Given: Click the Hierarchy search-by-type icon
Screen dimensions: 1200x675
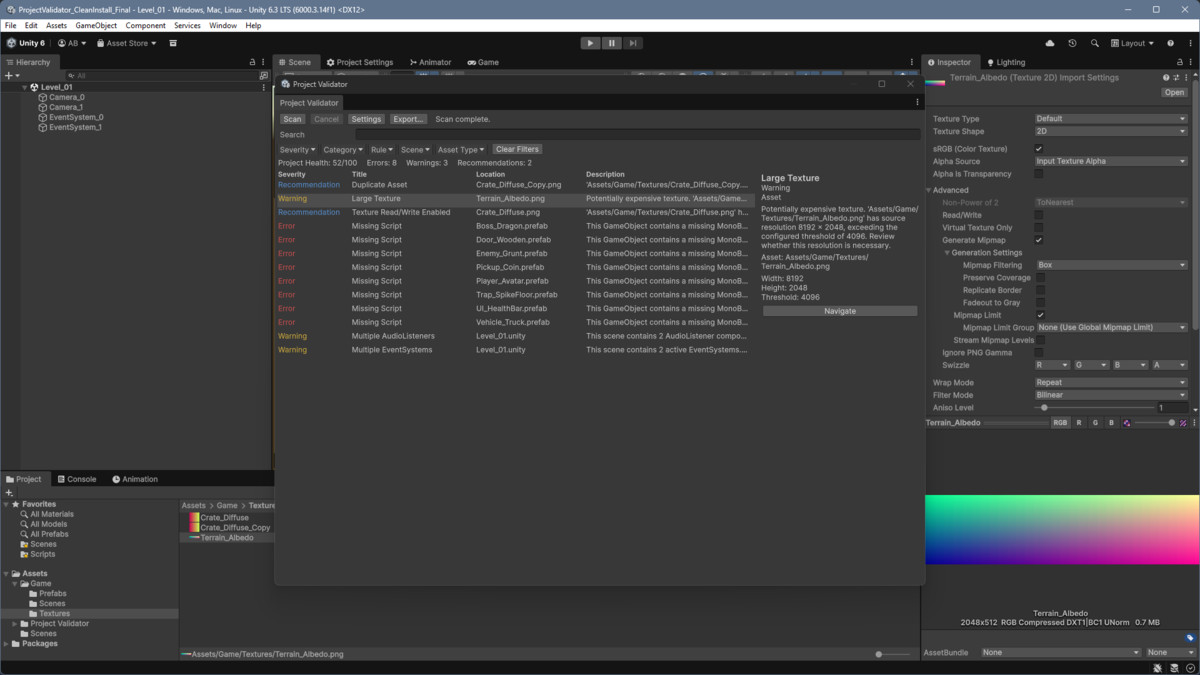Looking at the screenshot, I should pos(263,75).
